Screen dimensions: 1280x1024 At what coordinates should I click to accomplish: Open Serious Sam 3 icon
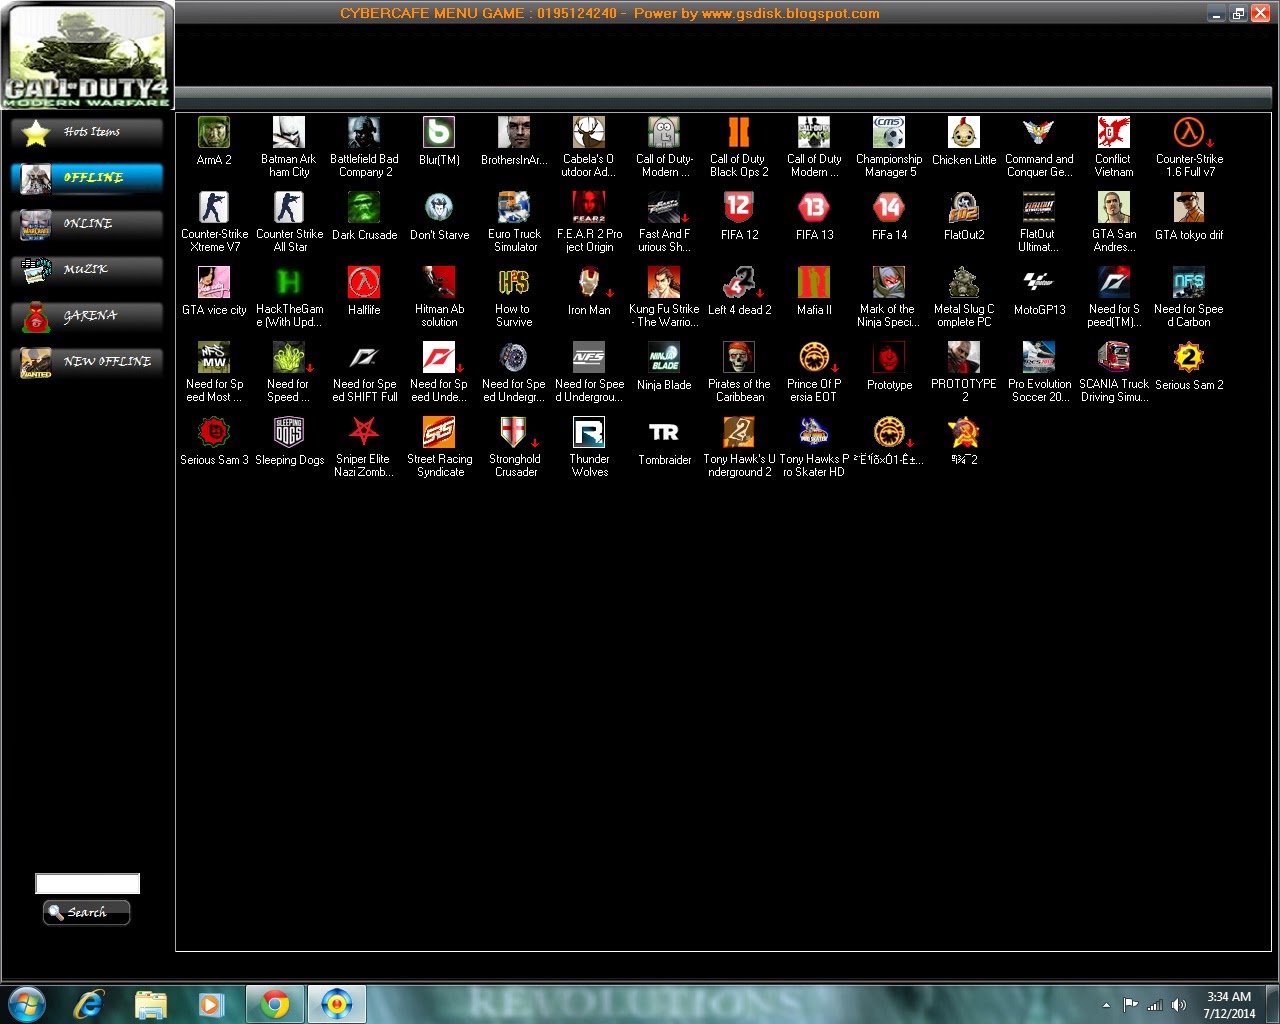click(x=214, y=432)
